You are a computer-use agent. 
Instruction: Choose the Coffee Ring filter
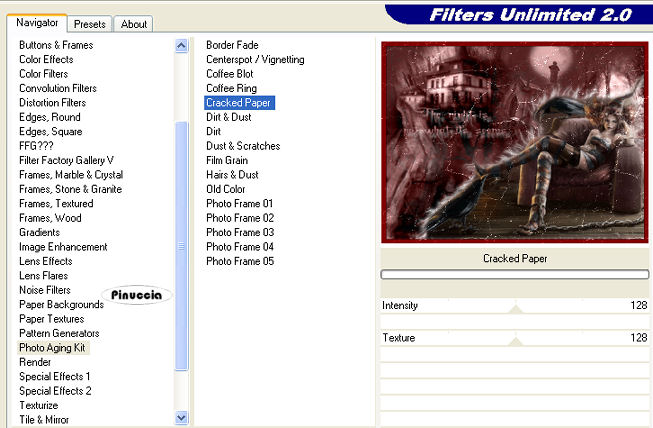tap(232, 88)
